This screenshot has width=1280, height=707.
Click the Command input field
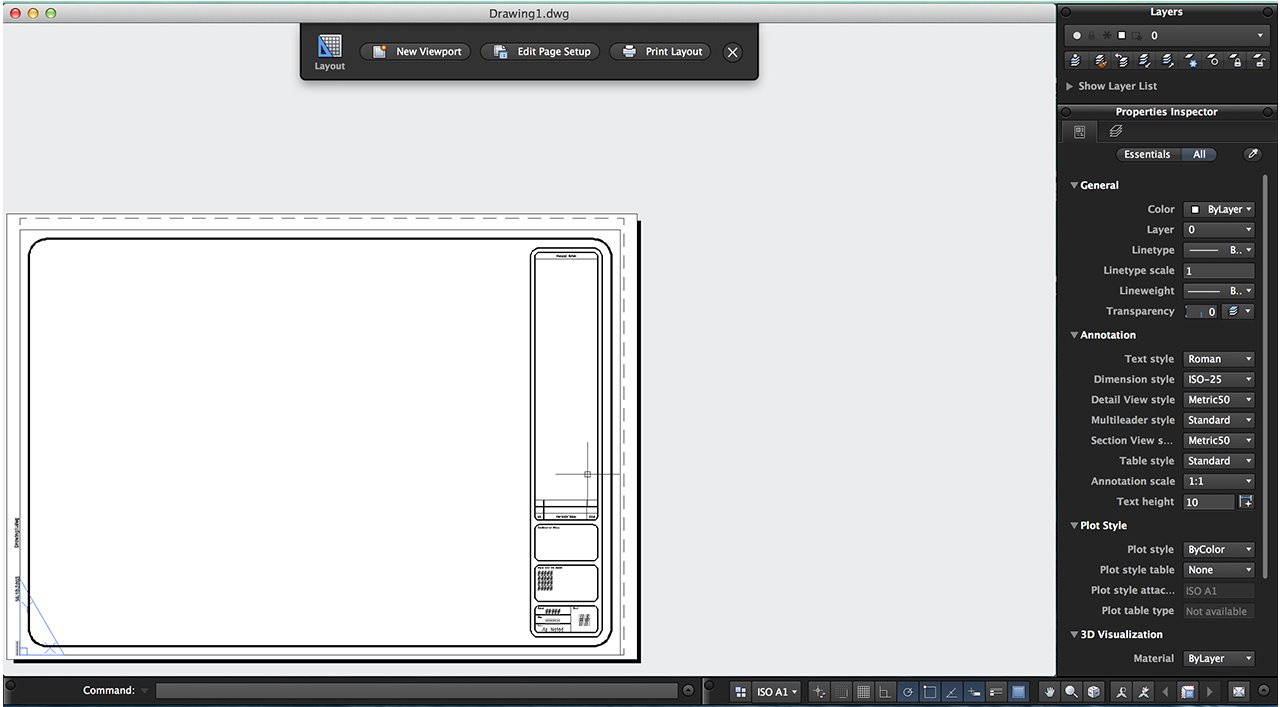(x=417, y=691)
